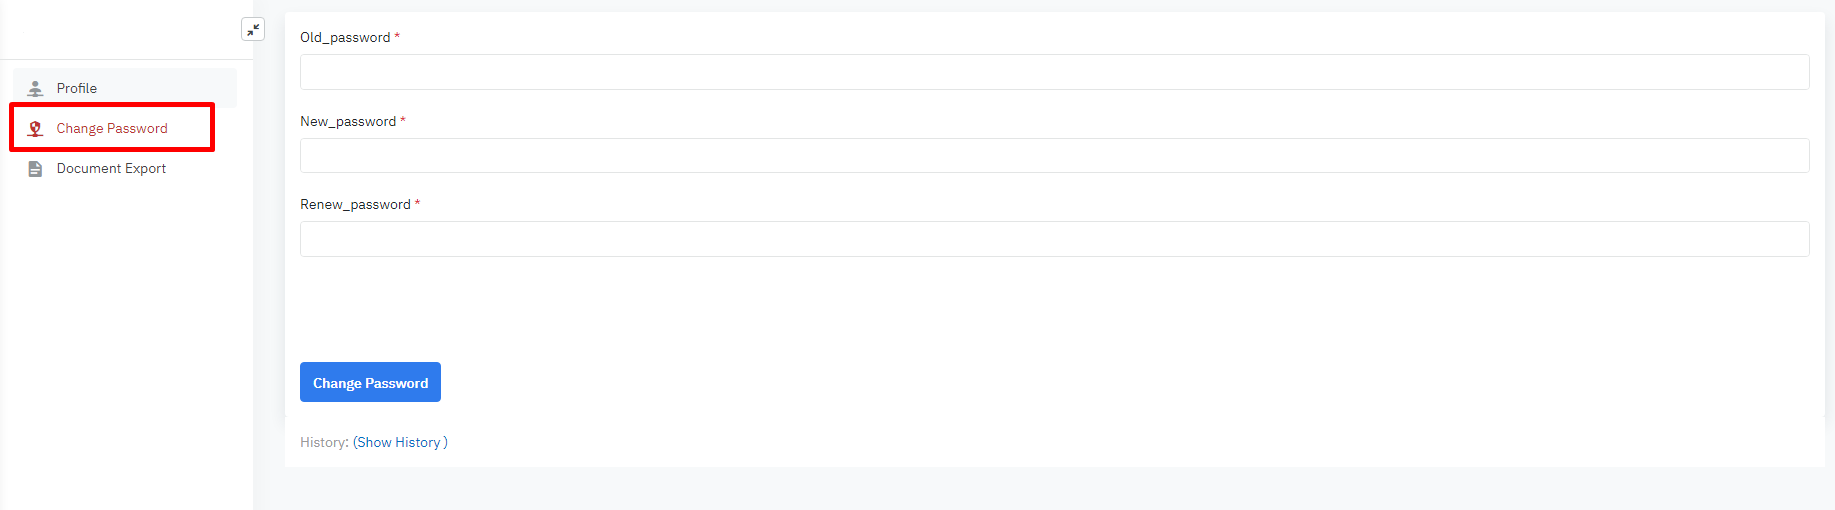1835x510 pixels.
Task: Open the Profile sidebar item
Action: coord(77,88)
